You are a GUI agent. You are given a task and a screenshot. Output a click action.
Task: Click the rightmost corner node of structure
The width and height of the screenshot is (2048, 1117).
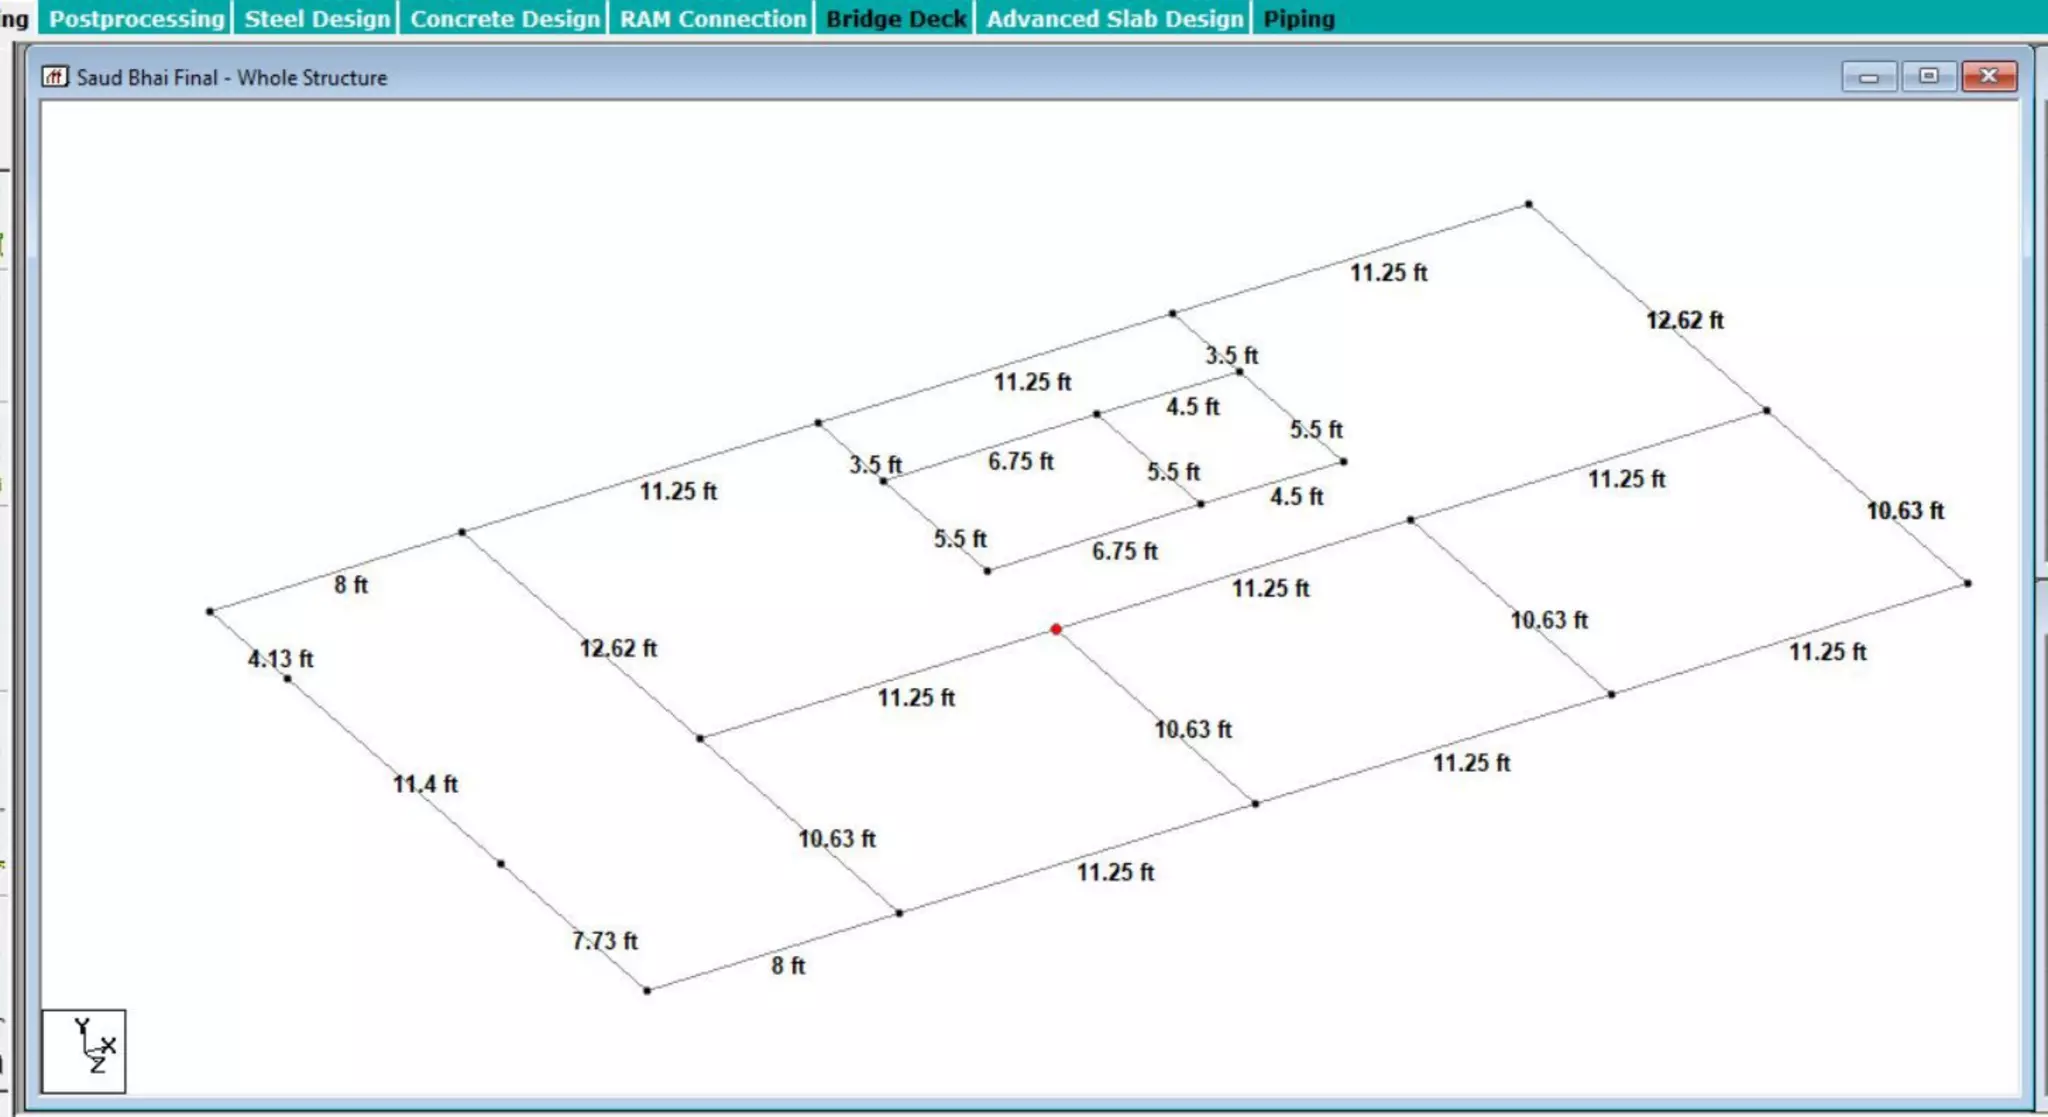point(1967,583)
